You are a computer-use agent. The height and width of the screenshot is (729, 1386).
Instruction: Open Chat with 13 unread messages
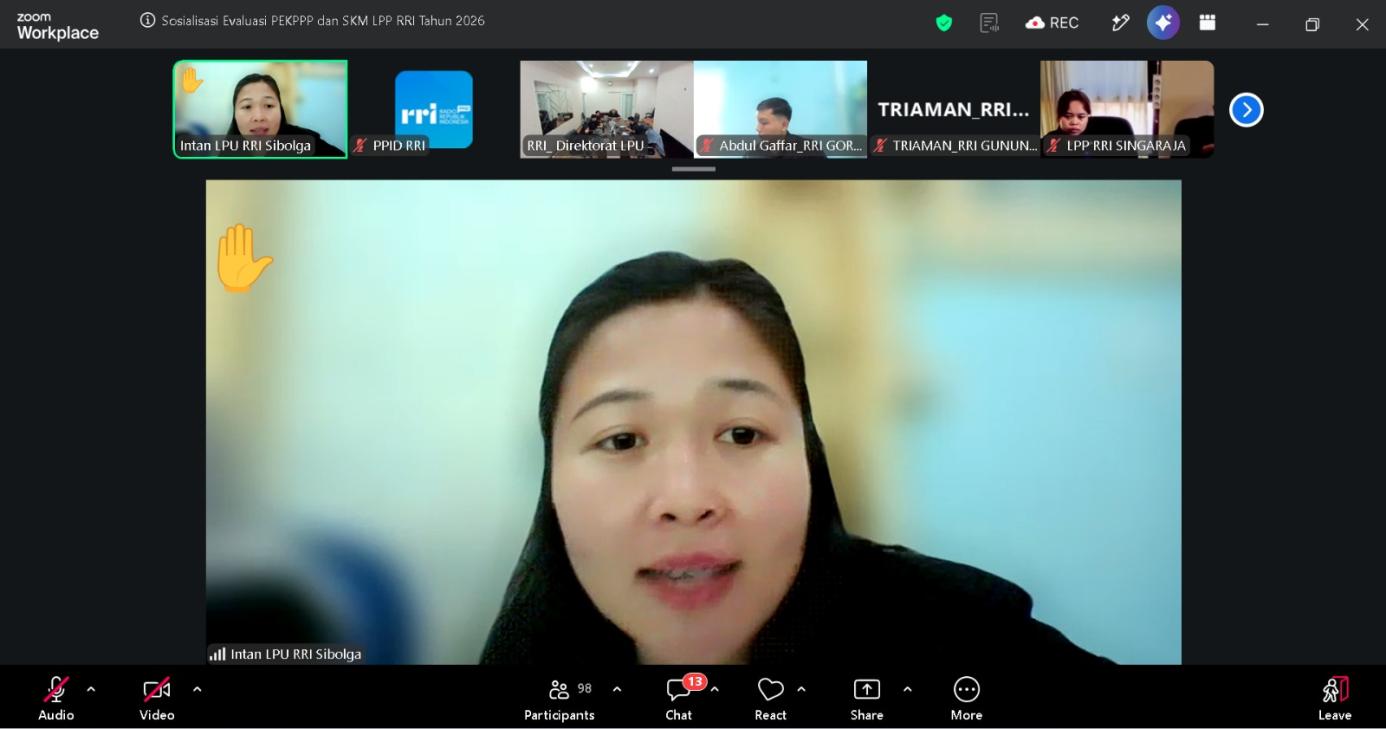tap(679, 697)
